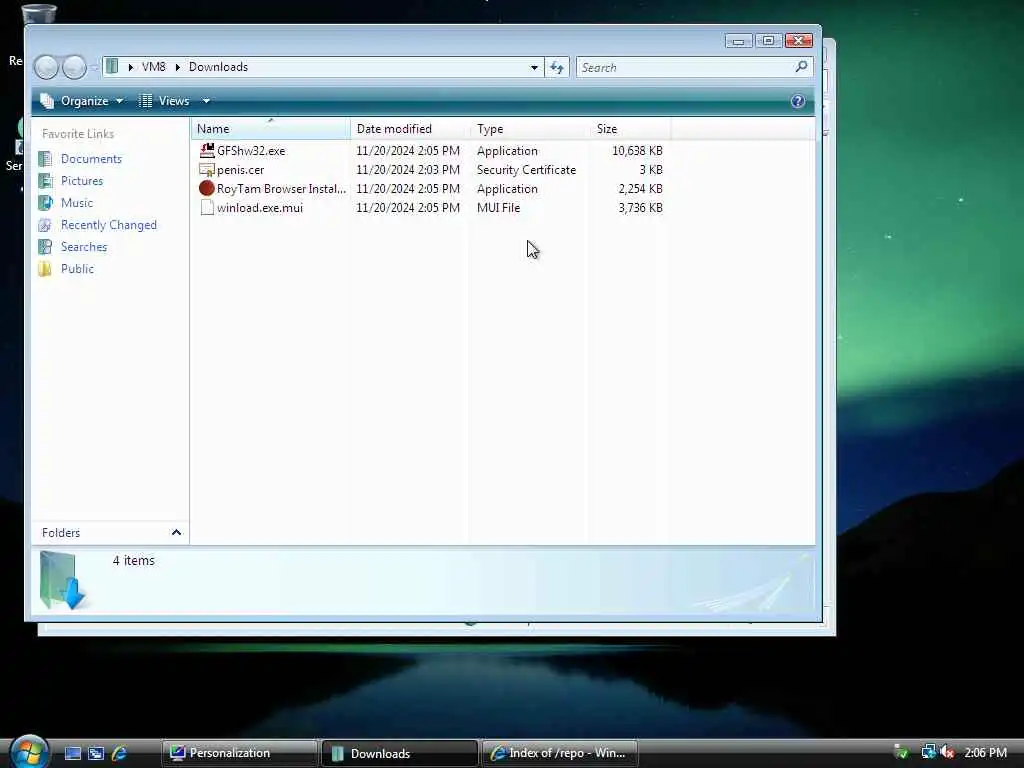
Task: Click the Recently Changed icon in sidebar
Action: 45,225
